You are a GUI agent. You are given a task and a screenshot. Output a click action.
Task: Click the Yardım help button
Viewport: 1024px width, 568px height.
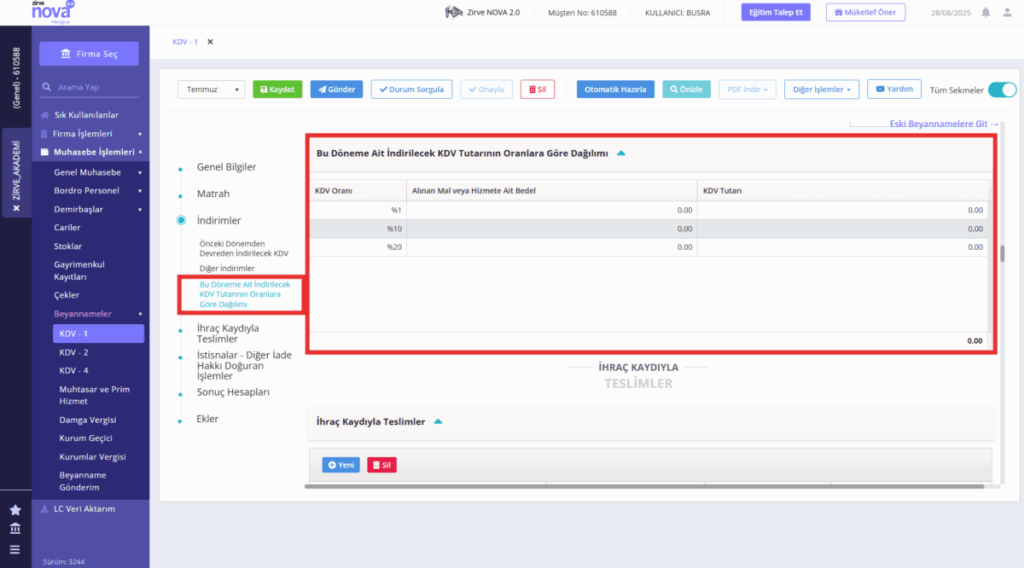[x=894, y=89]
